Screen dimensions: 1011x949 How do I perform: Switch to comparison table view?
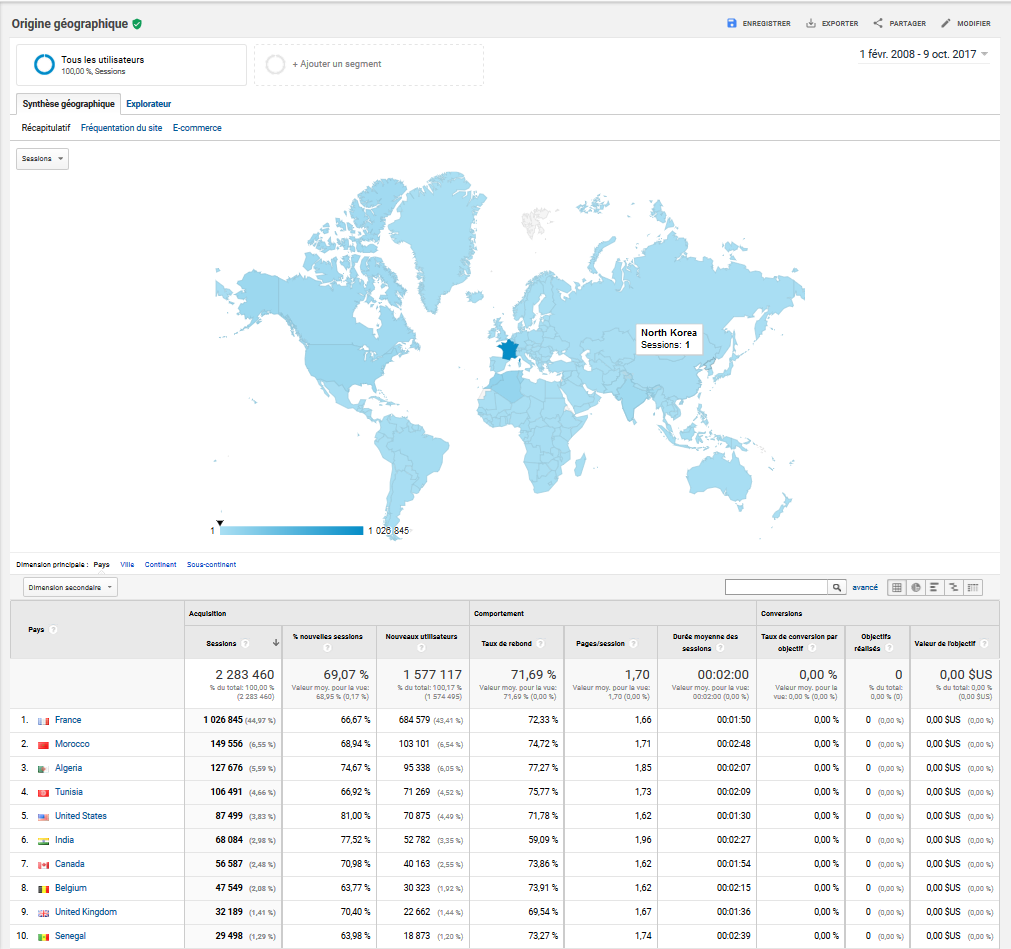954,587
